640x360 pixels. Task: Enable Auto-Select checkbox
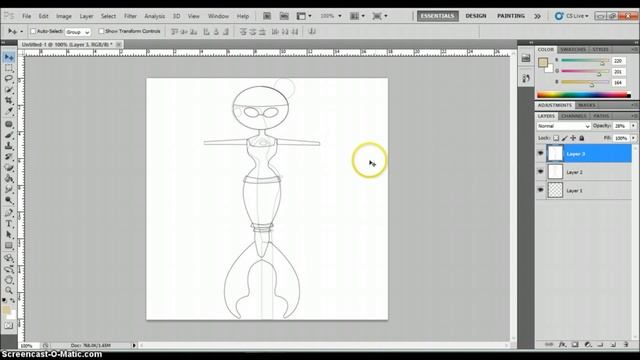tap(33, 31)
